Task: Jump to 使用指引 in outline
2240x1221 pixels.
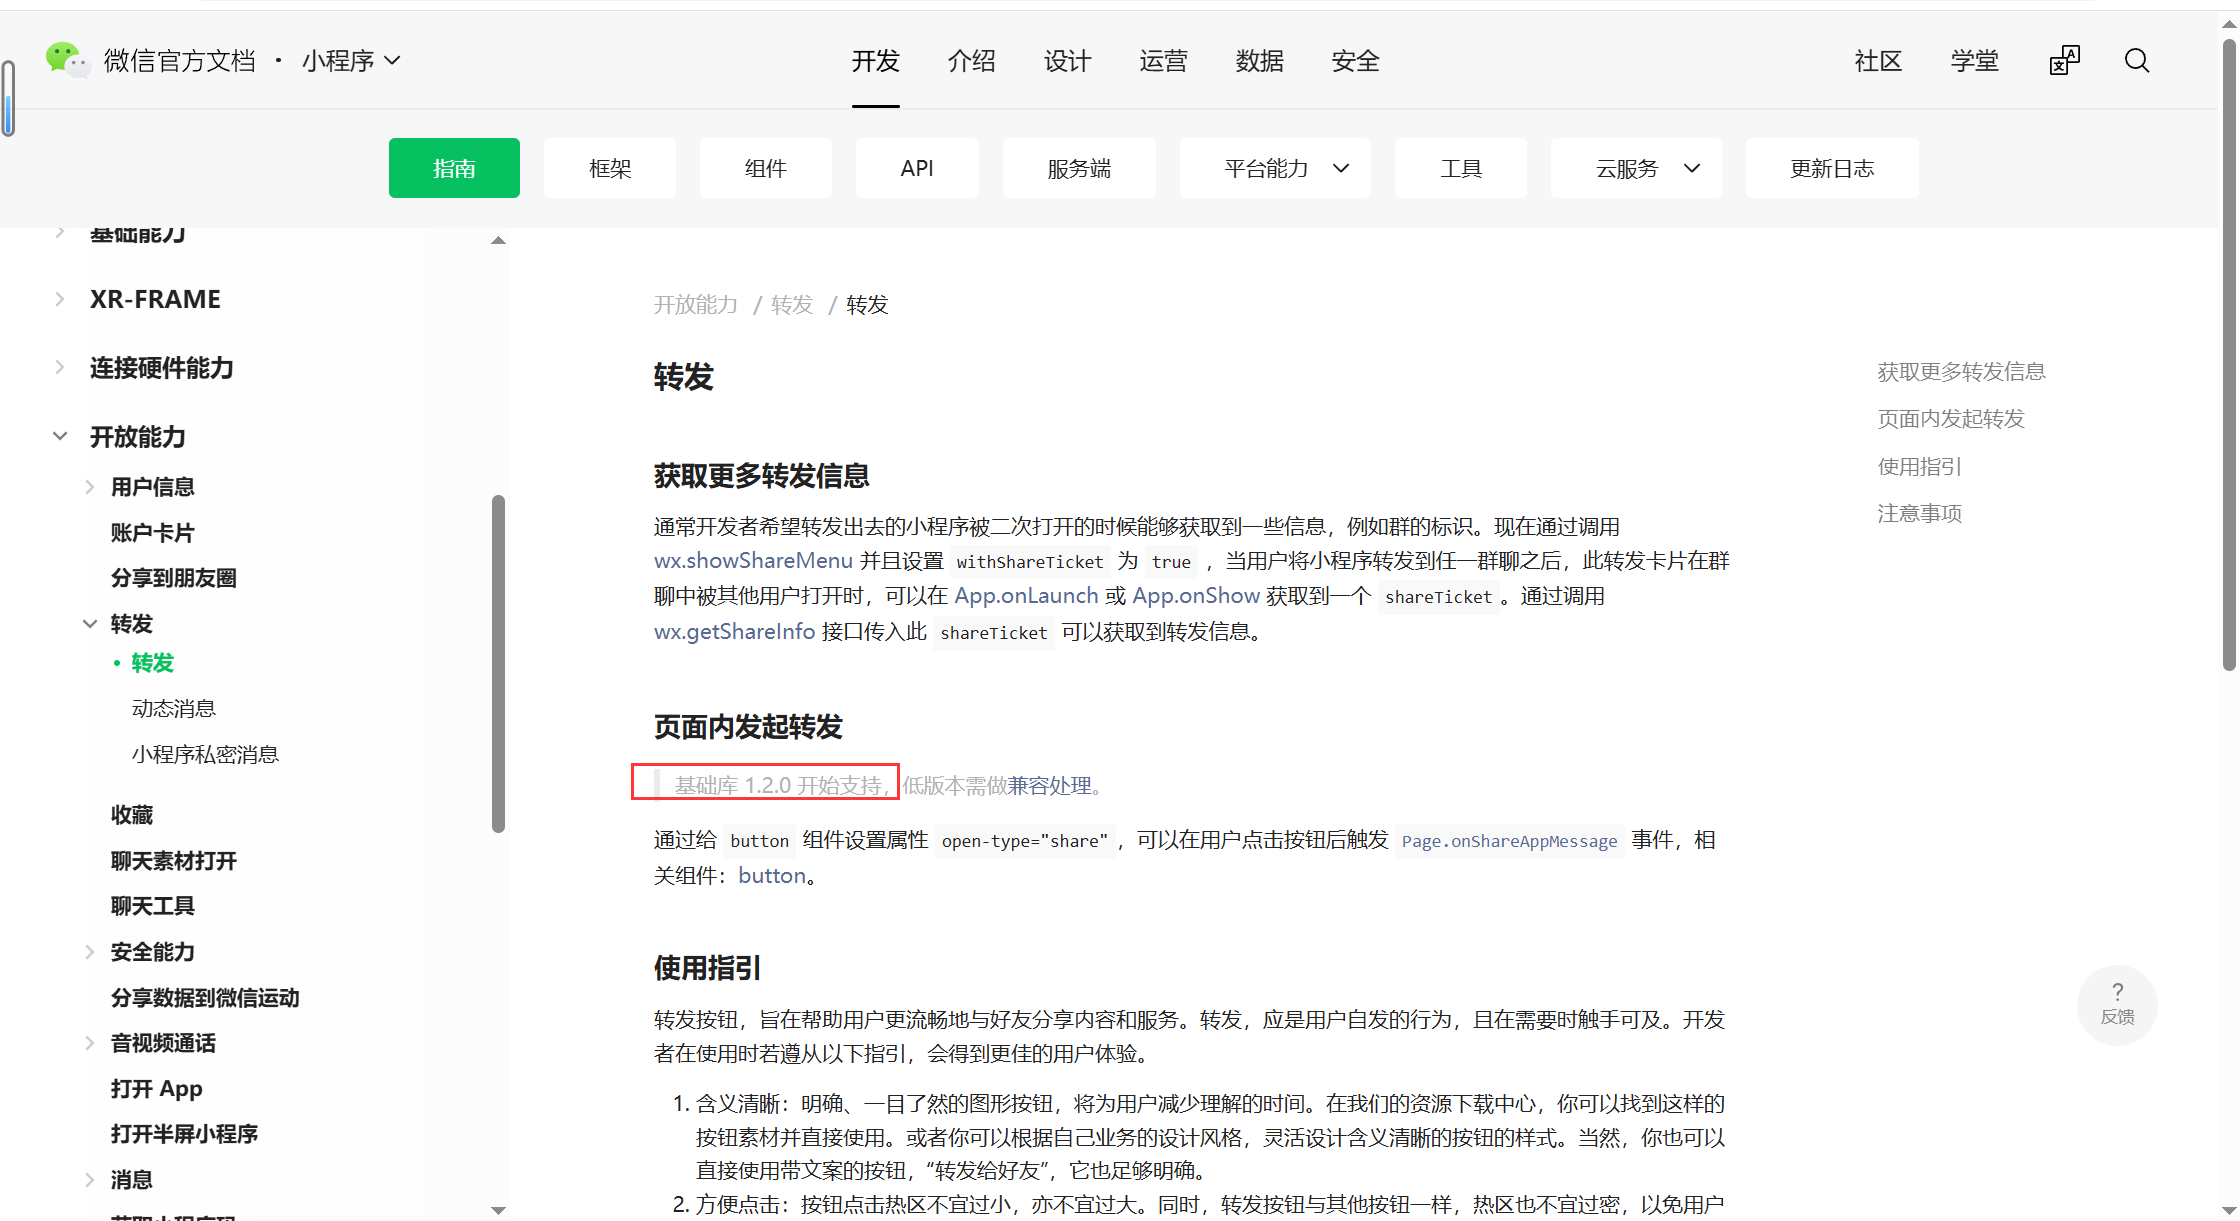Action: (1918, 466)
